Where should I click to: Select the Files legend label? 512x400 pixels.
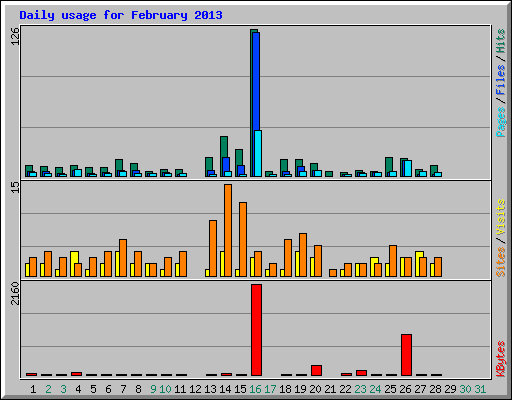coord(501,80)
